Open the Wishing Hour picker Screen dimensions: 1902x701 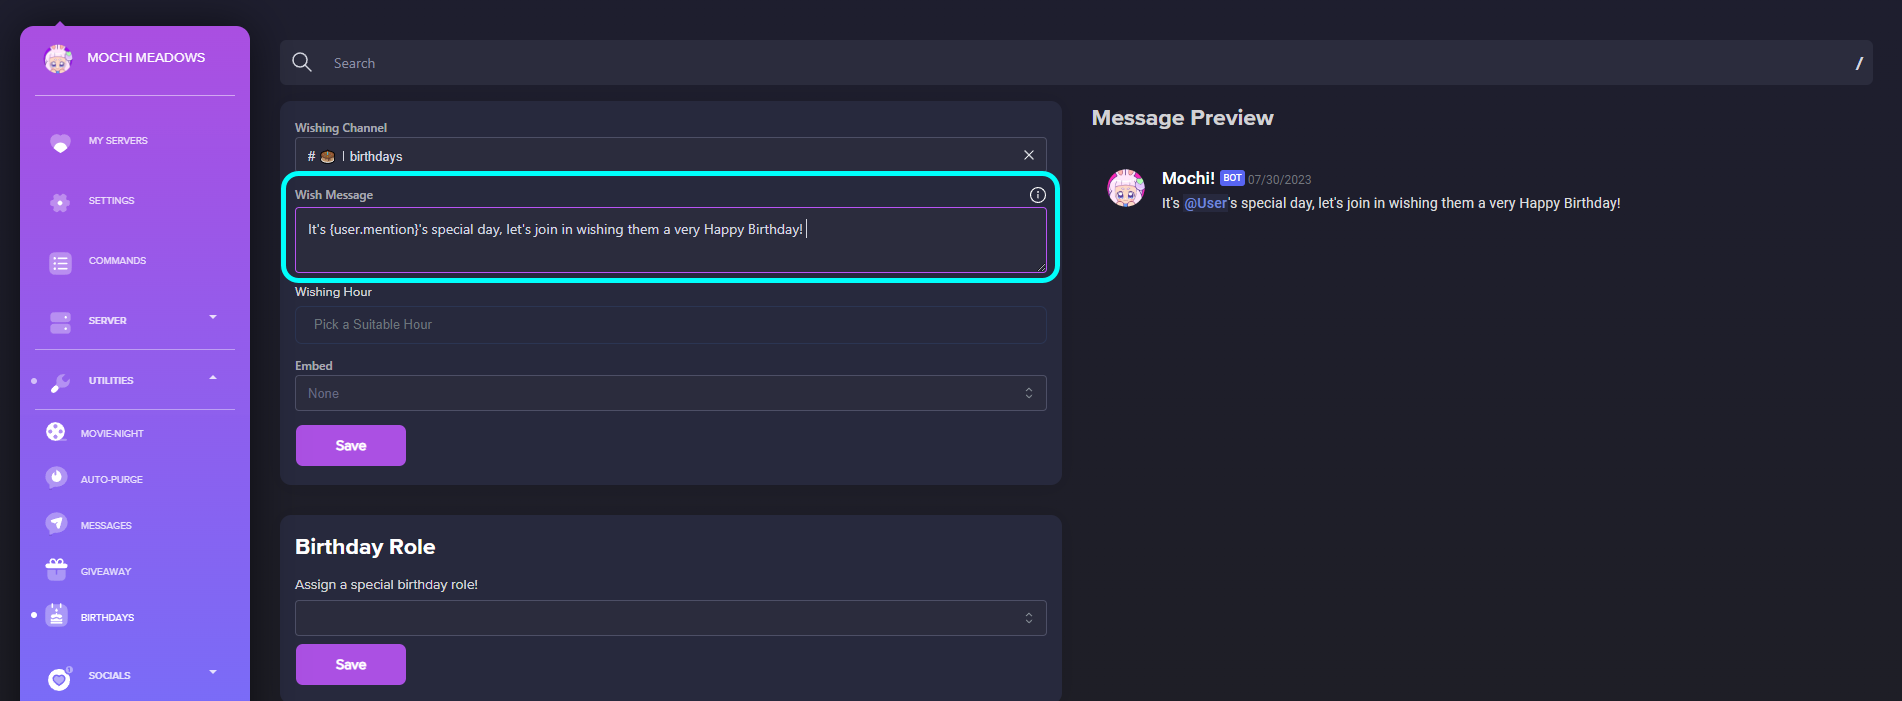tap(670, 325)
